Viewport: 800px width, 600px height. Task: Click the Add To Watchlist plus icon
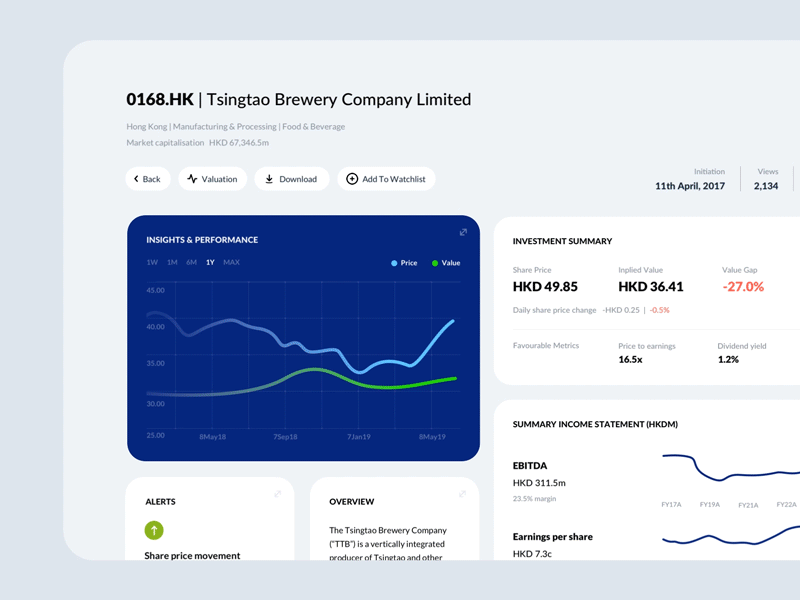(x=352, y=178)
